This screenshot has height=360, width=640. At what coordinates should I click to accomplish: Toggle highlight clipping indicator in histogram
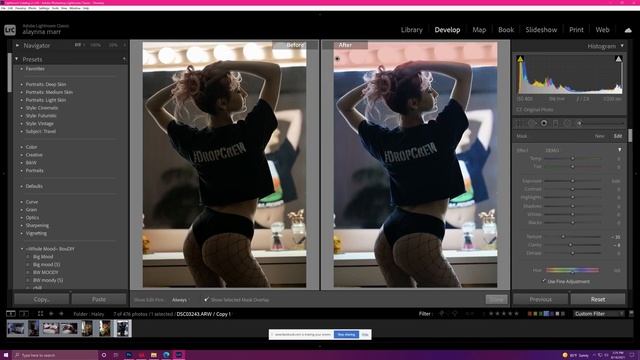618,59
